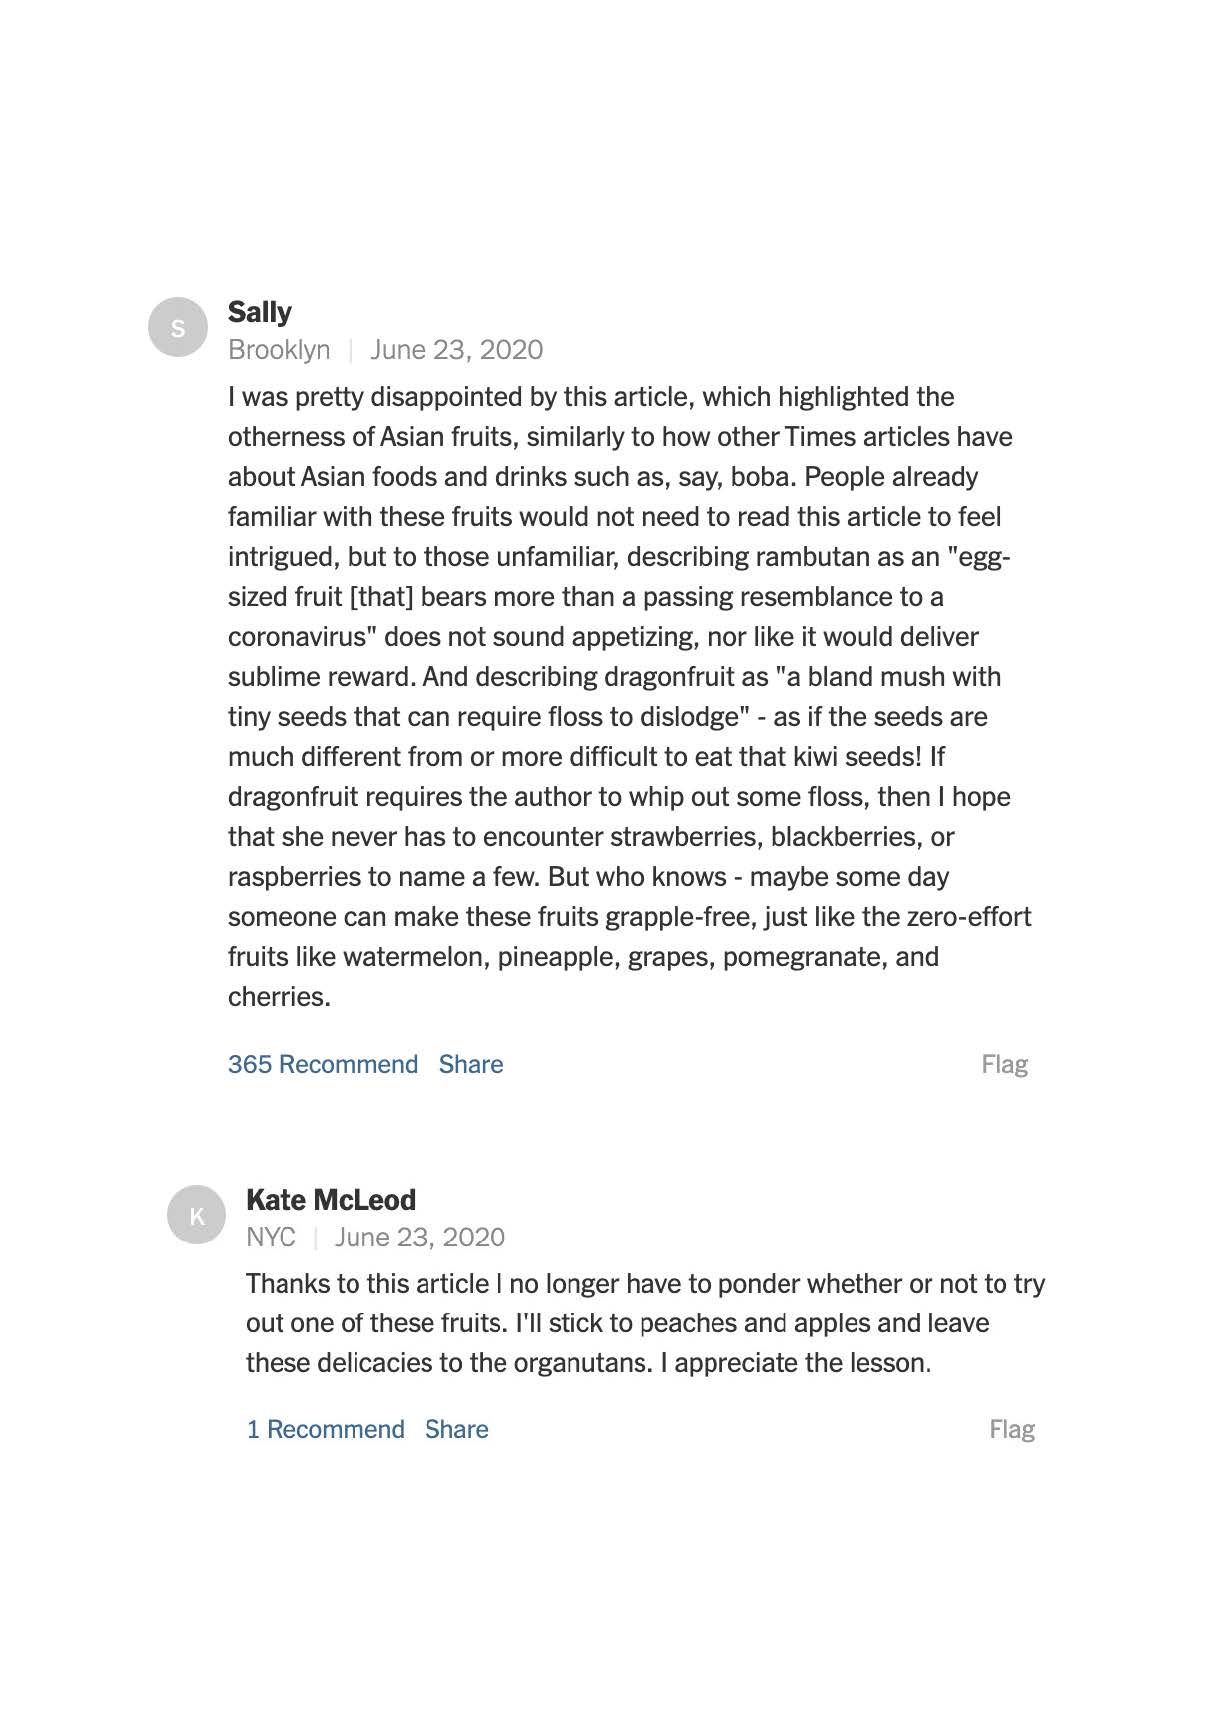Click the date on Kate McLeod's comment
Image resolution: width=1212 pixels, height=1720 pixels.
(419, 1237)
